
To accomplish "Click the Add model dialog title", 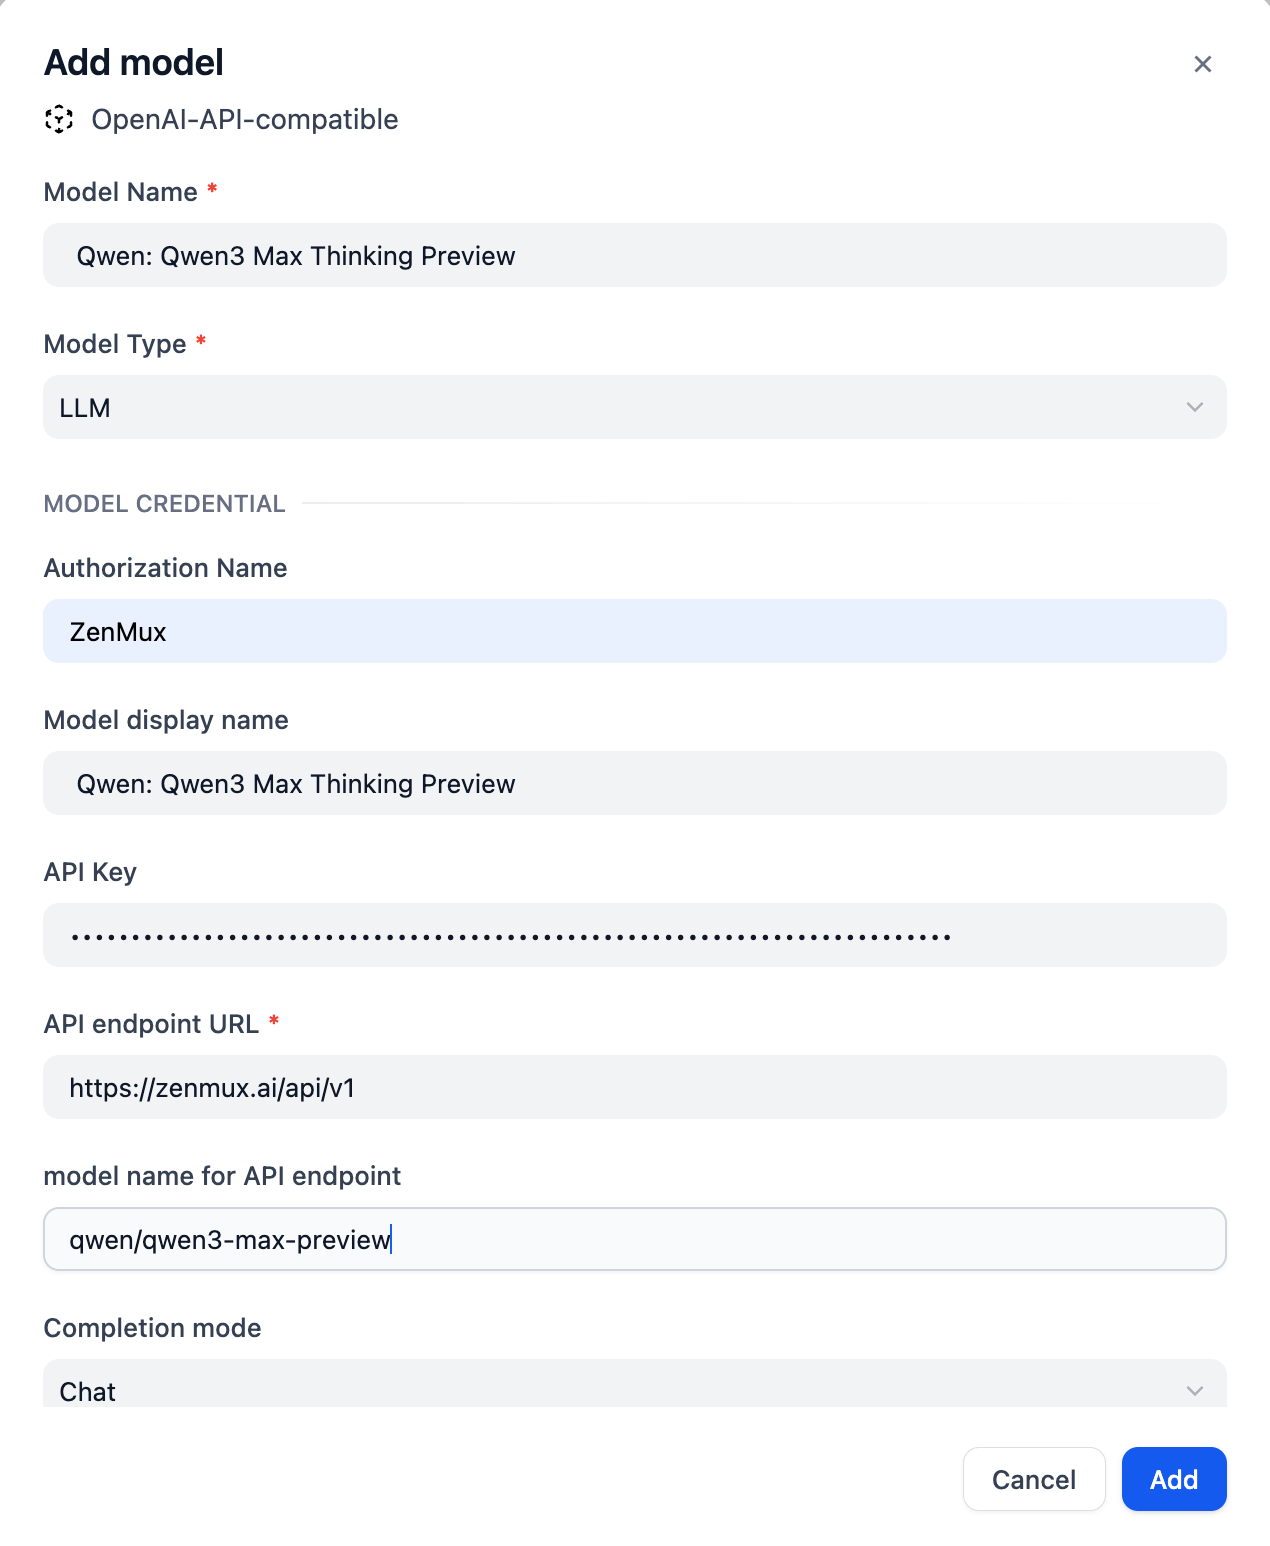I will click(x=134, y=63).
